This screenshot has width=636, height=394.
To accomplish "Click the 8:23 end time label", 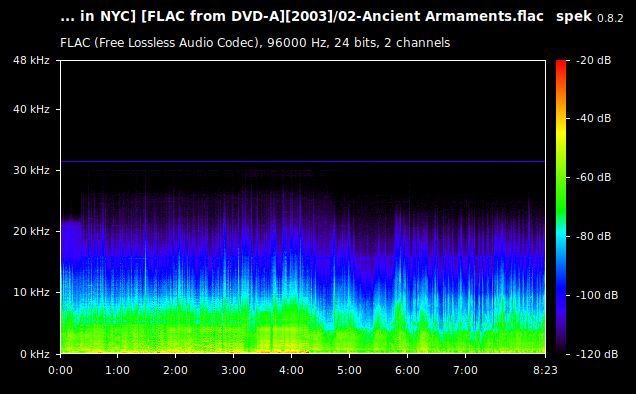I will point(545,370).
